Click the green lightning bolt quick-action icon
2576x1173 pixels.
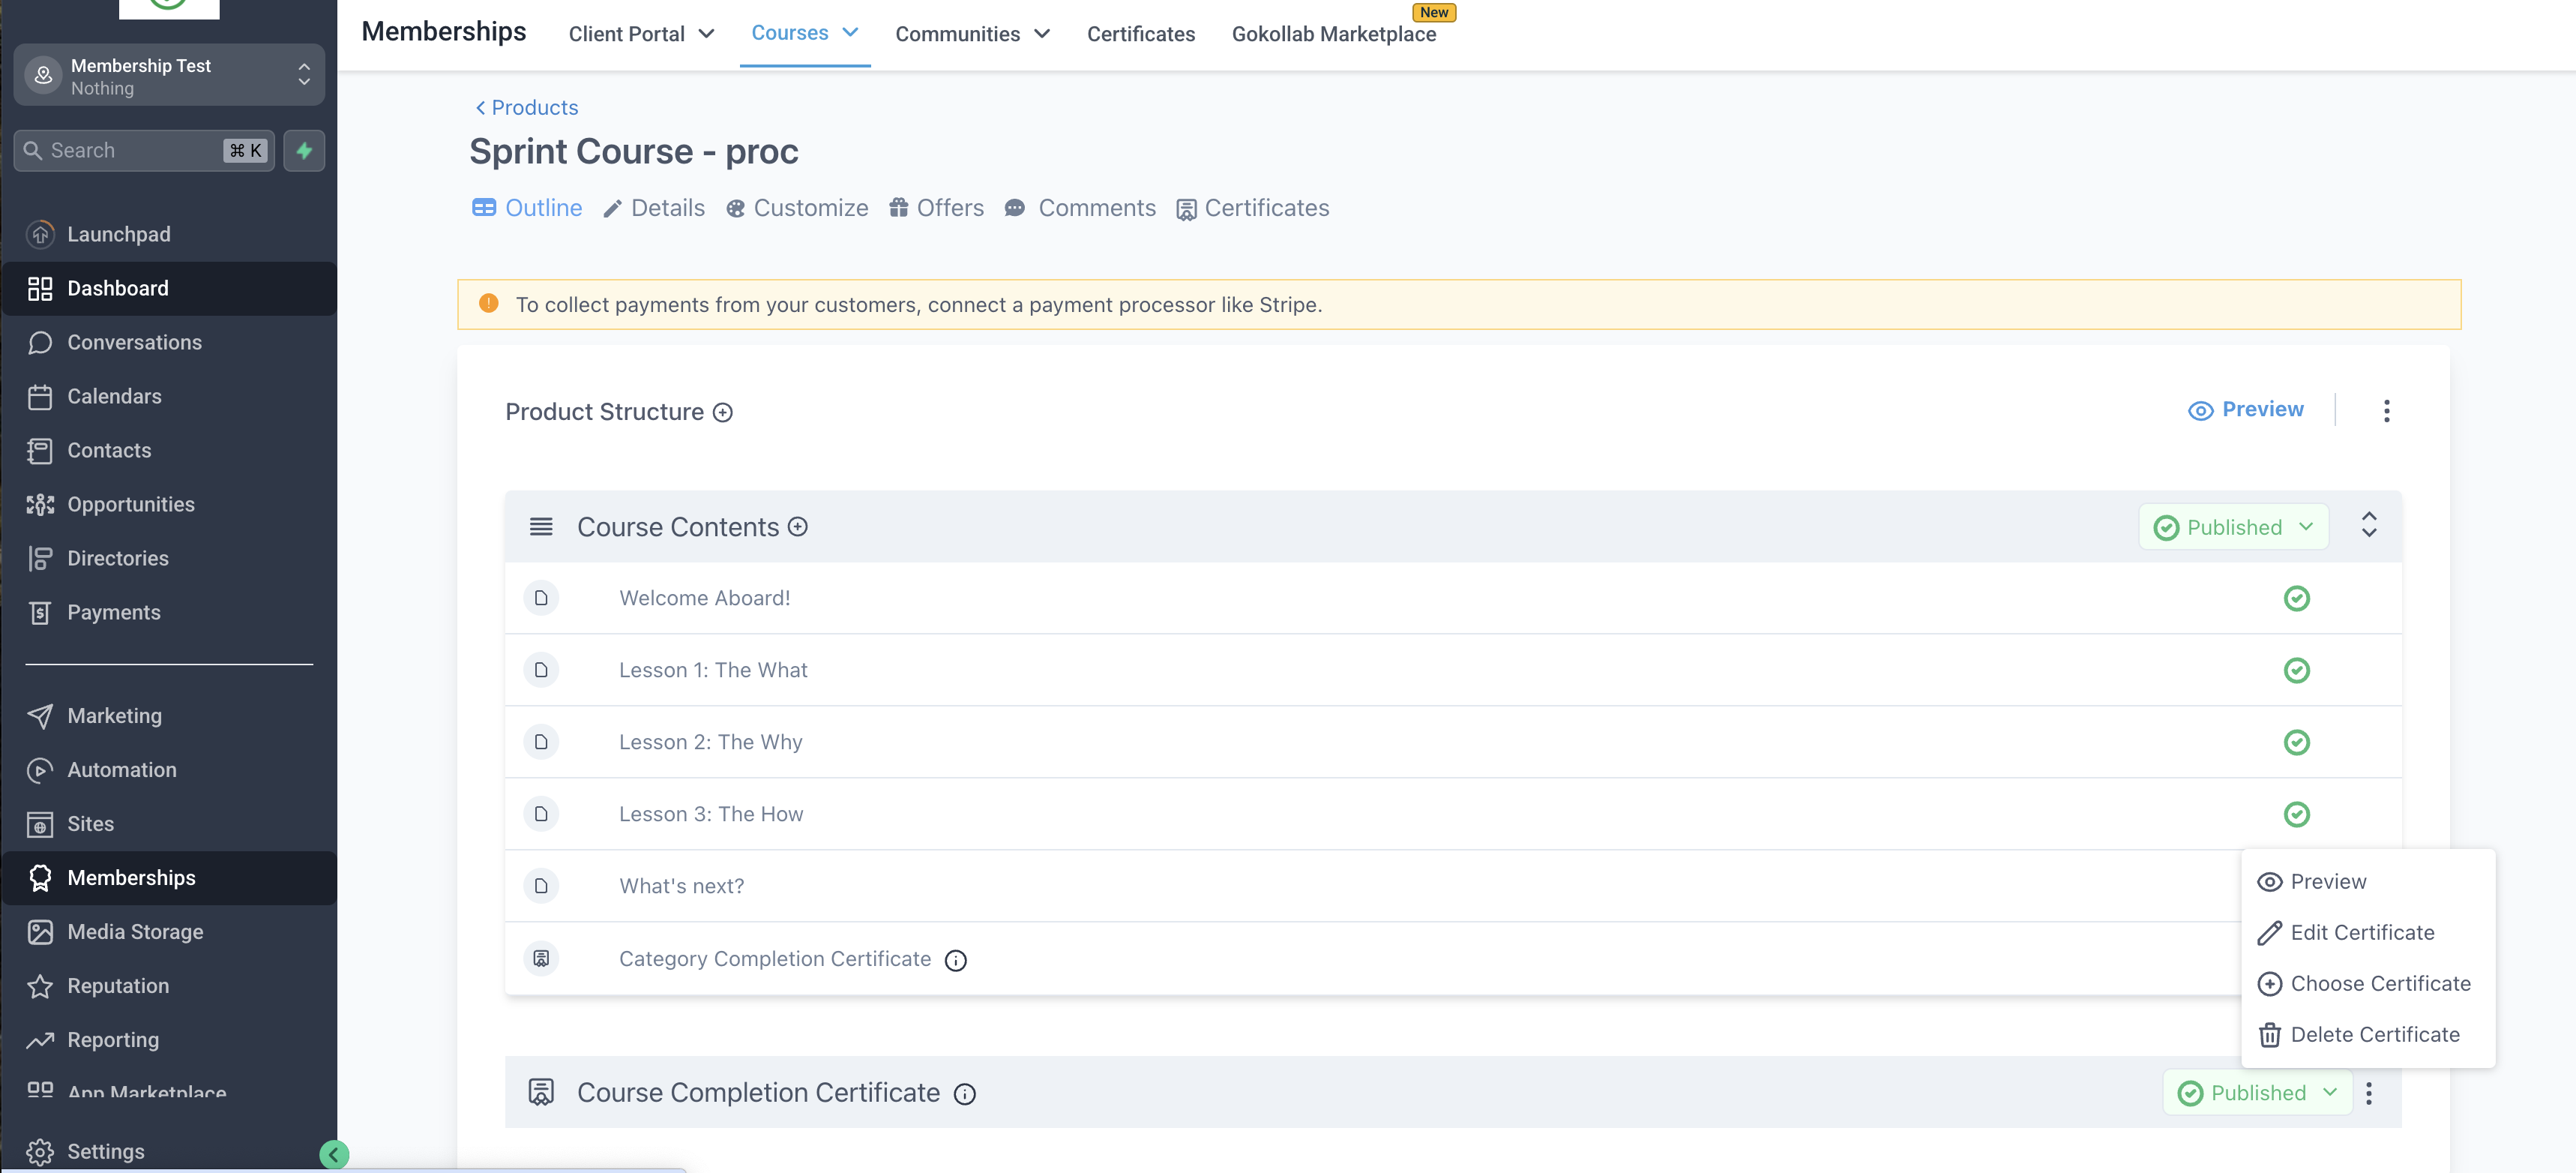coord(304,151)
